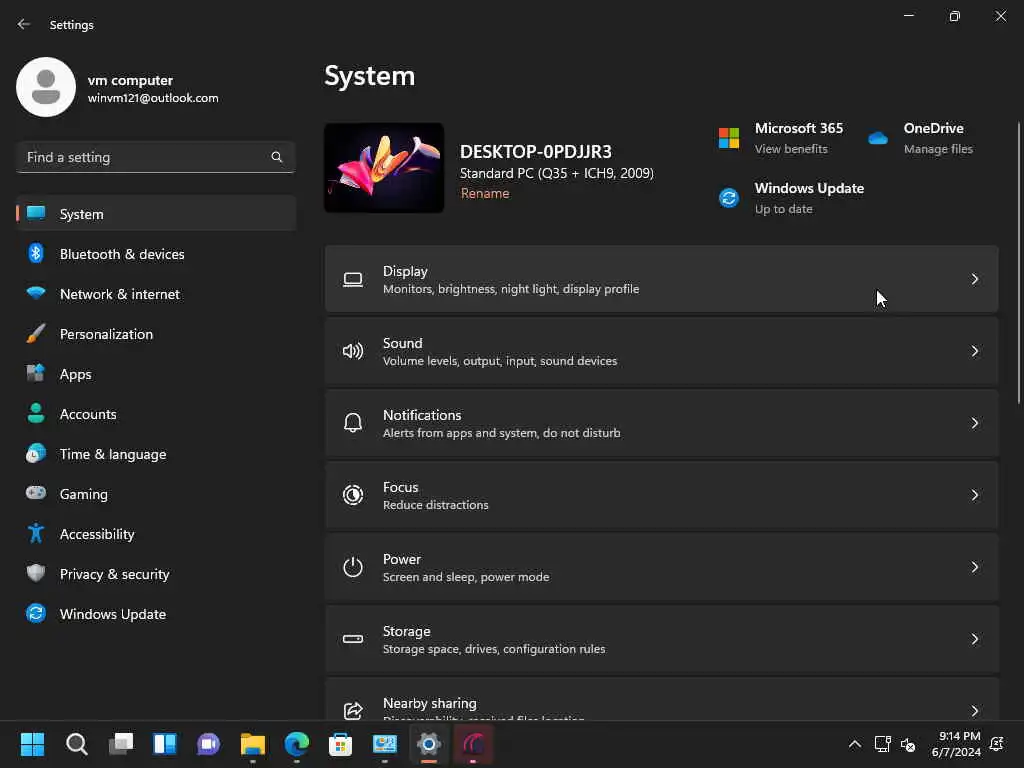This screenshot has height=768, width=1024.
Task: Click the Time & language clock icon
Action: [36, 453]
